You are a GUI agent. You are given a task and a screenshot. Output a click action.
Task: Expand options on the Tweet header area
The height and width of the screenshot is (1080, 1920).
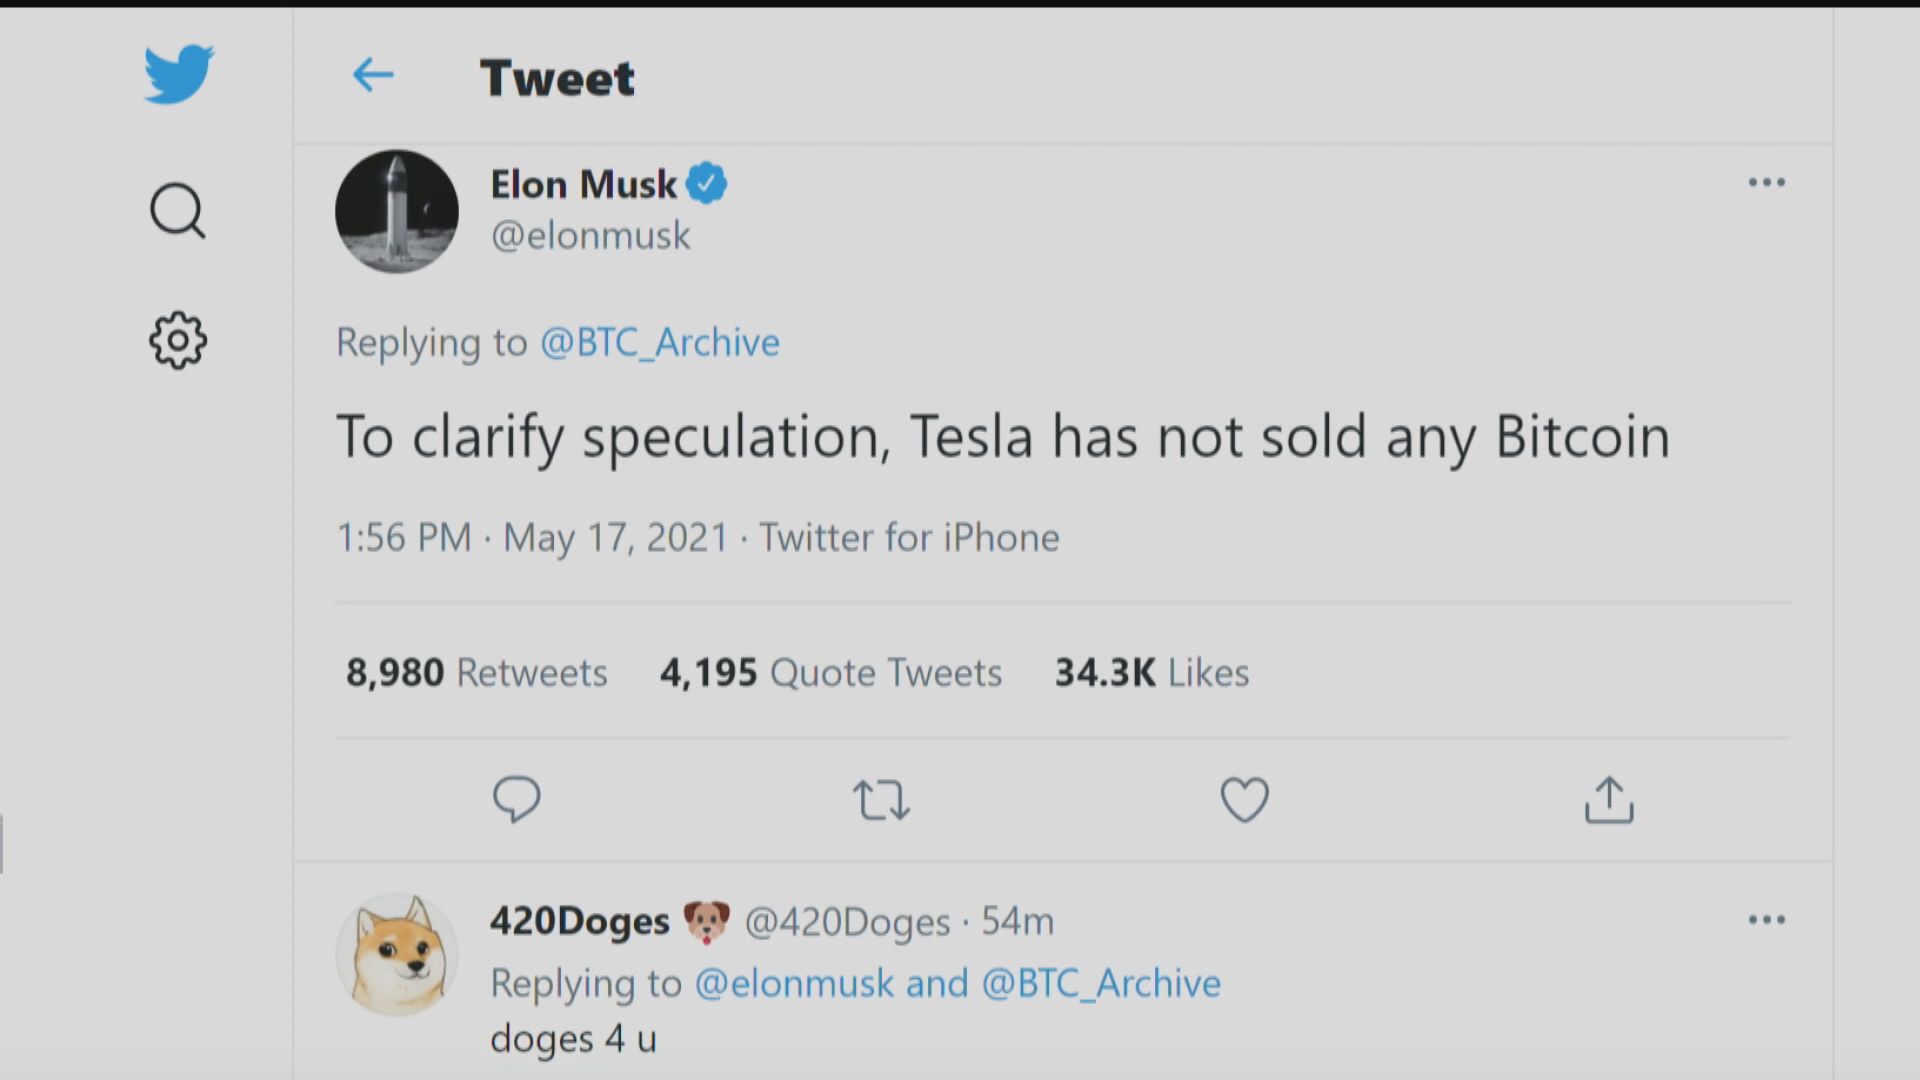(1767, 182)
